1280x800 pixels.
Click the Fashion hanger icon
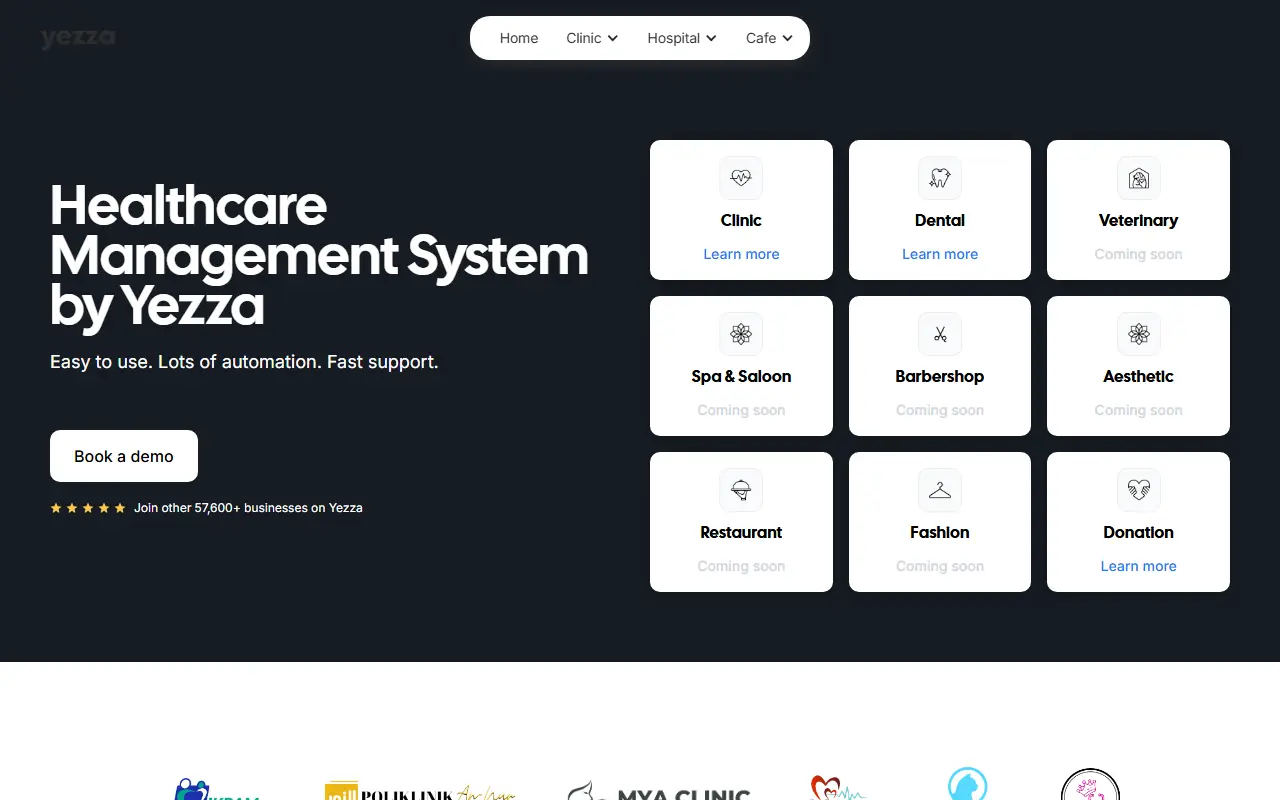coord(940,490)
